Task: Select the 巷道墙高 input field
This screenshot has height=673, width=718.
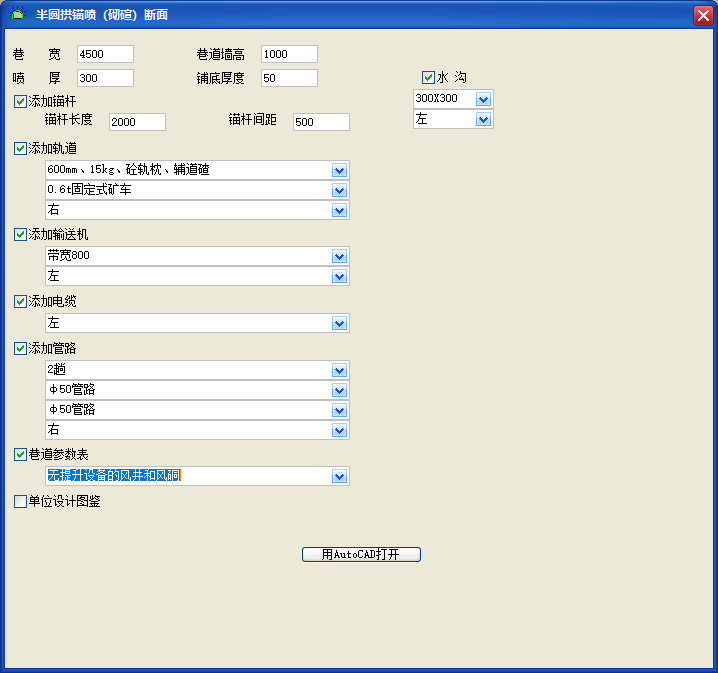Action: 289,54
